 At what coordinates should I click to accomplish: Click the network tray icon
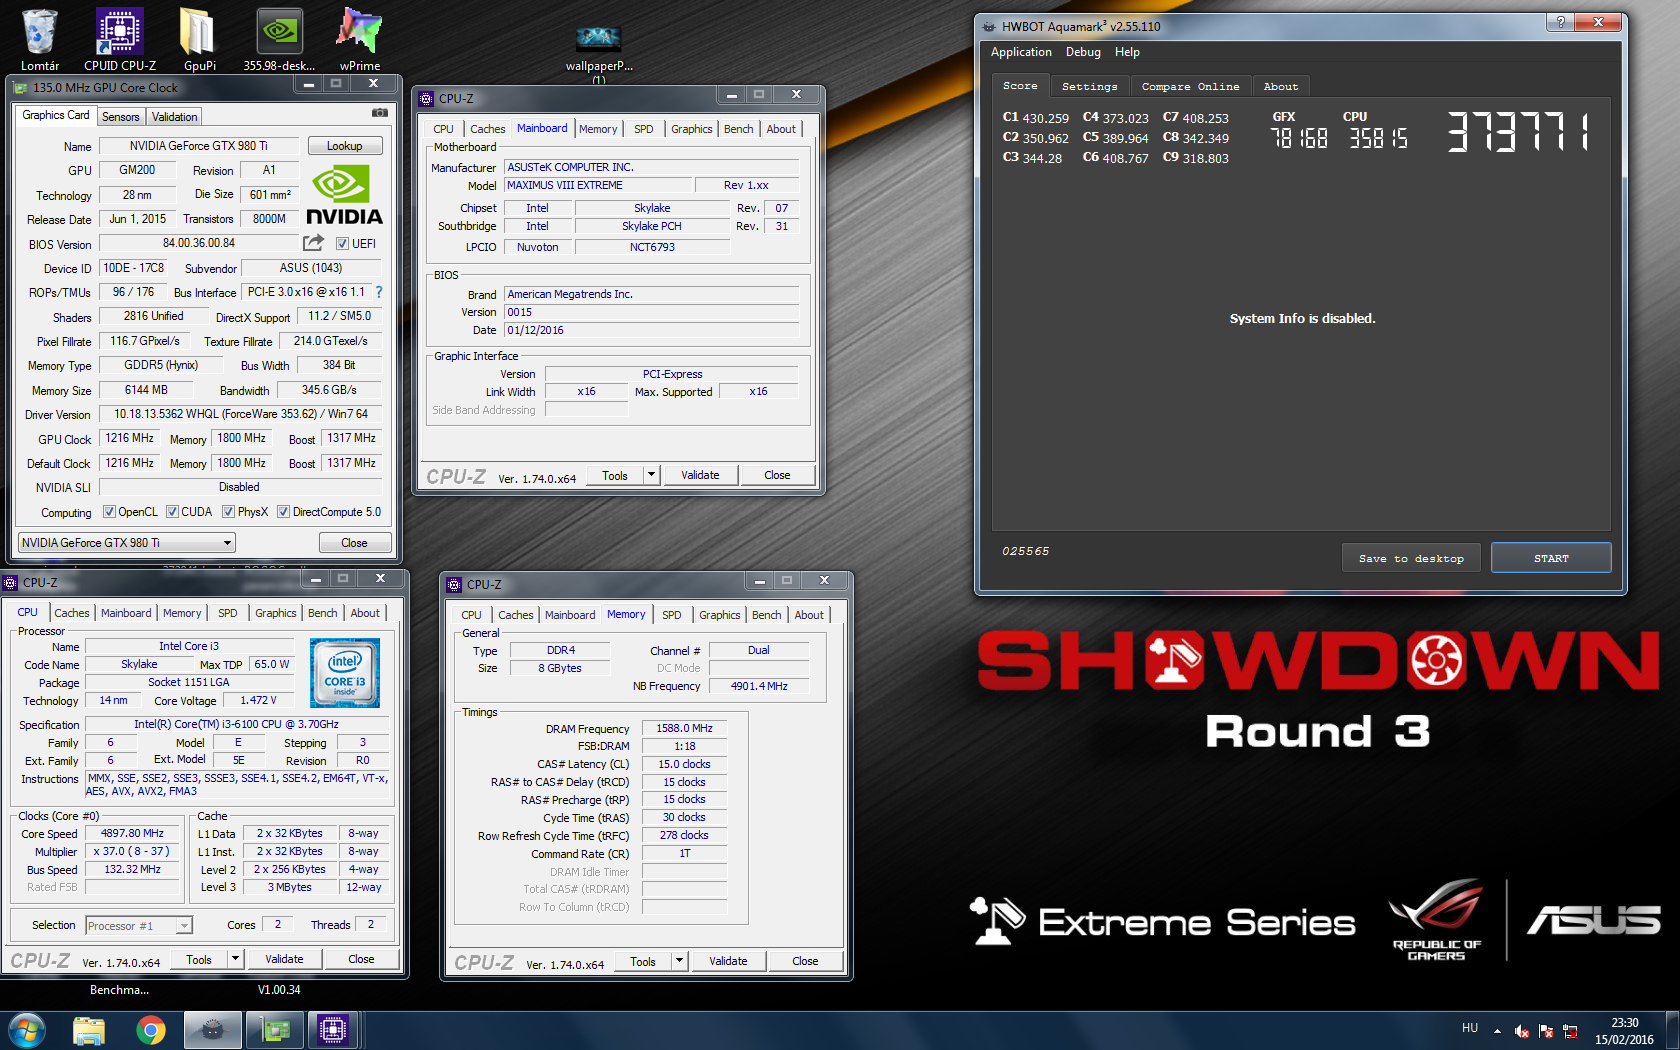(1570, 1031)
